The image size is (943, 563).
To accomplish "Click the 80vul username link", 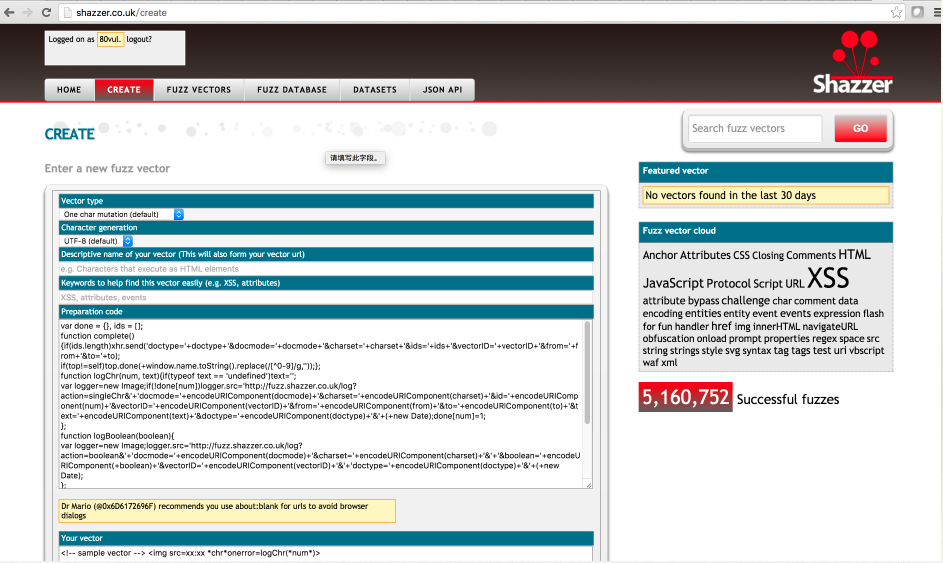I will (110, 39).
